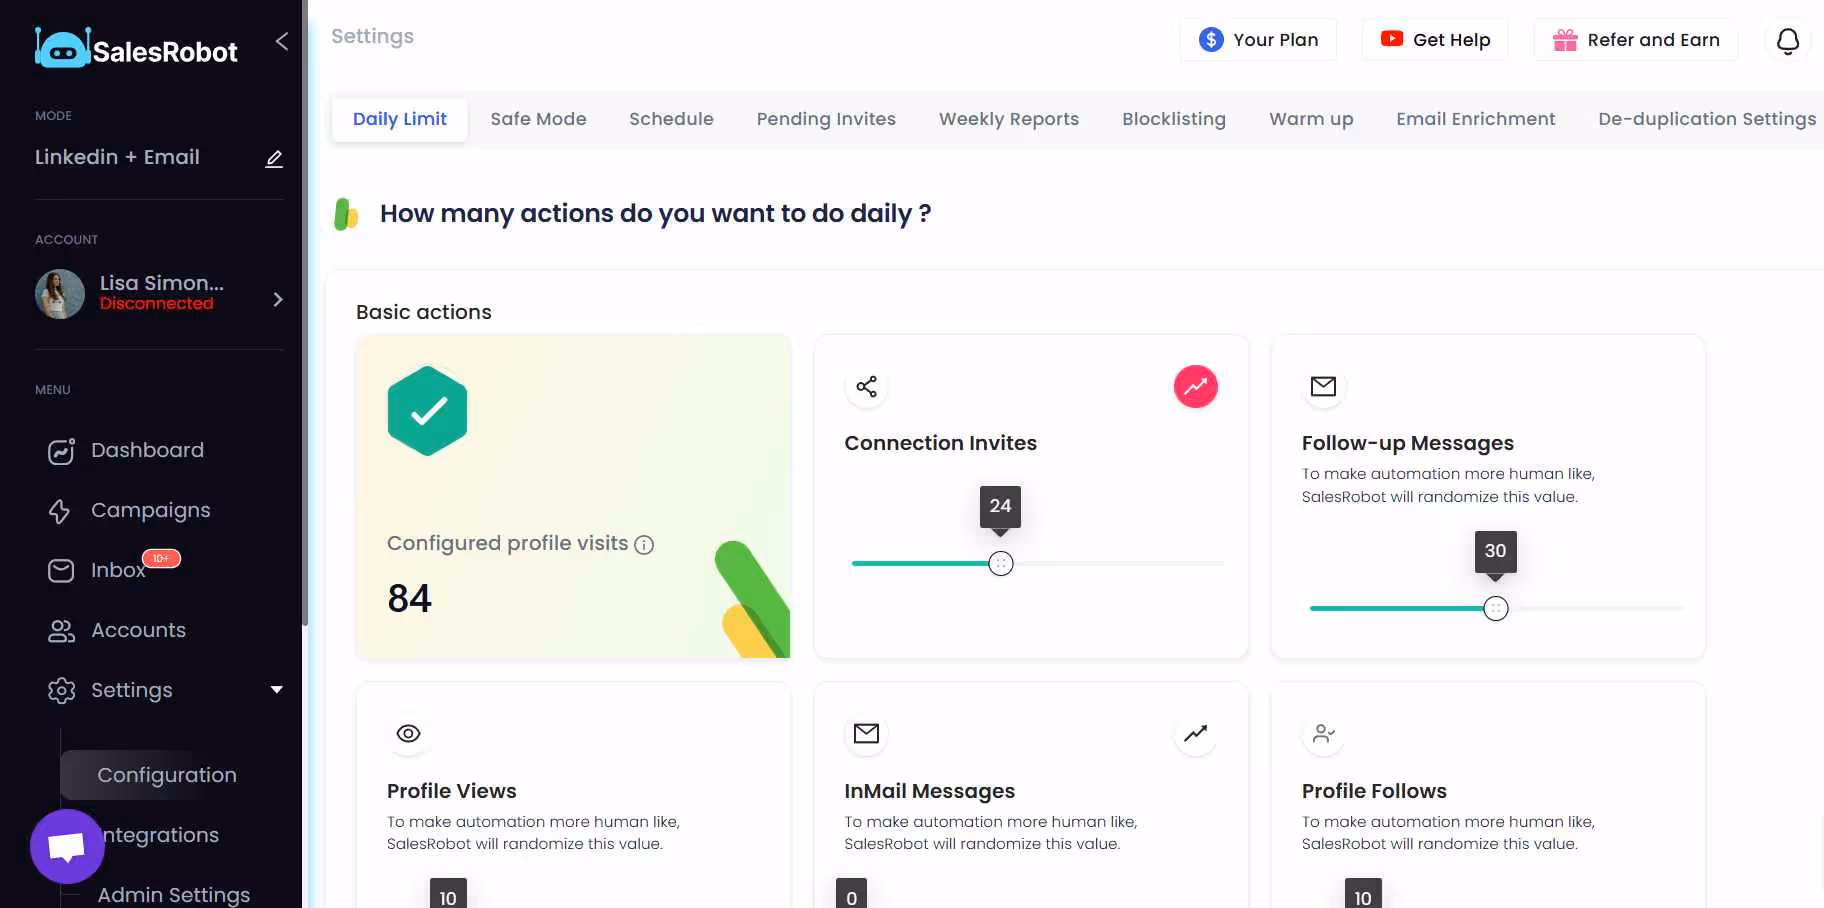The image size is (1824, 908).
Task: Select the Campaigns lightning icon
Action: click(61, 510)
